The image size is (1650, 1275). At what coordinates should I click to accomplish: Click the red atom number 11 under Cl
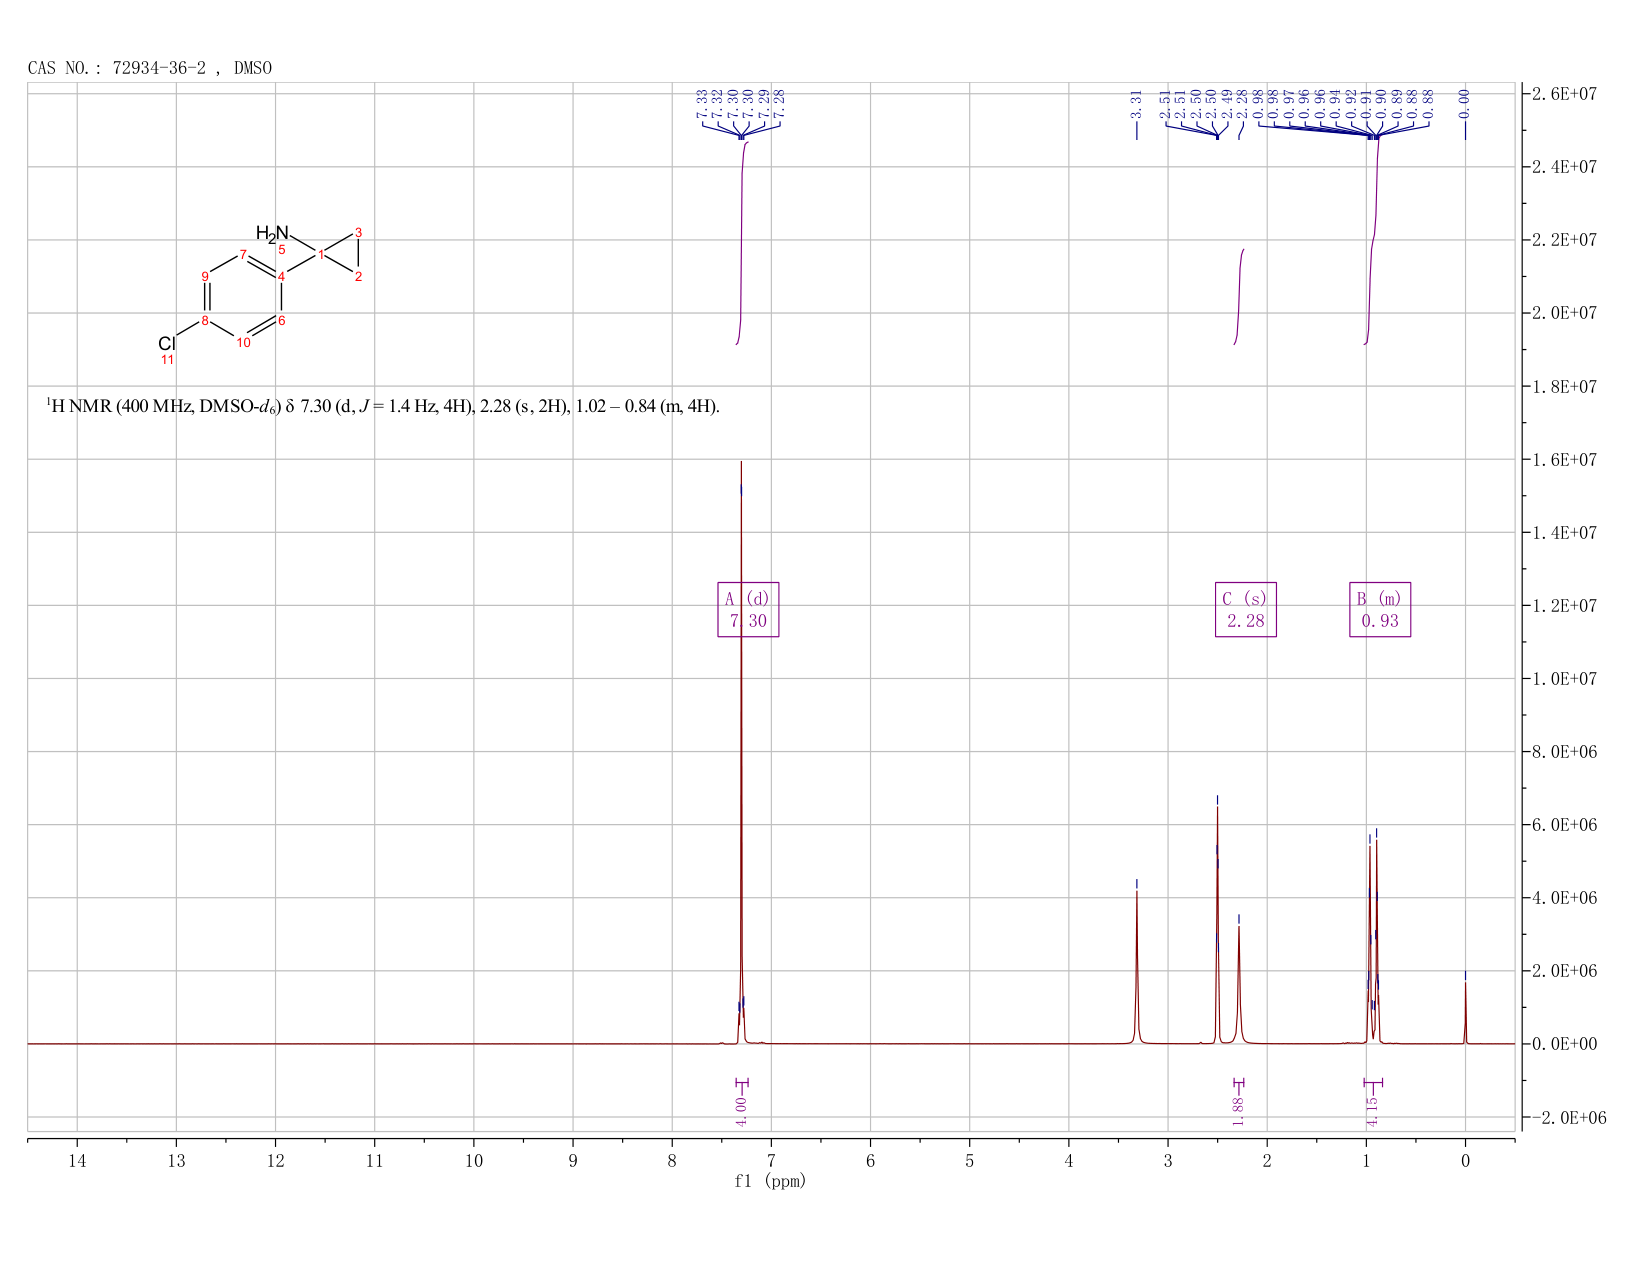(x=167, y=360)
